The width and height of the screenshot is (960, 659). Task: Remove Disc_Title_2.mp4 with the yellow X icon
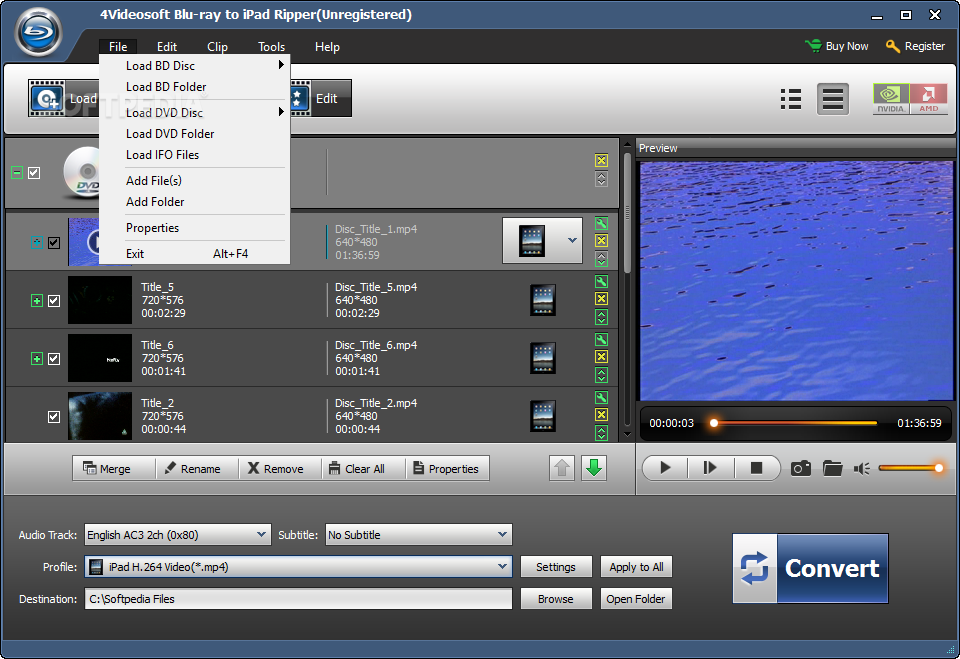[601, 415]
